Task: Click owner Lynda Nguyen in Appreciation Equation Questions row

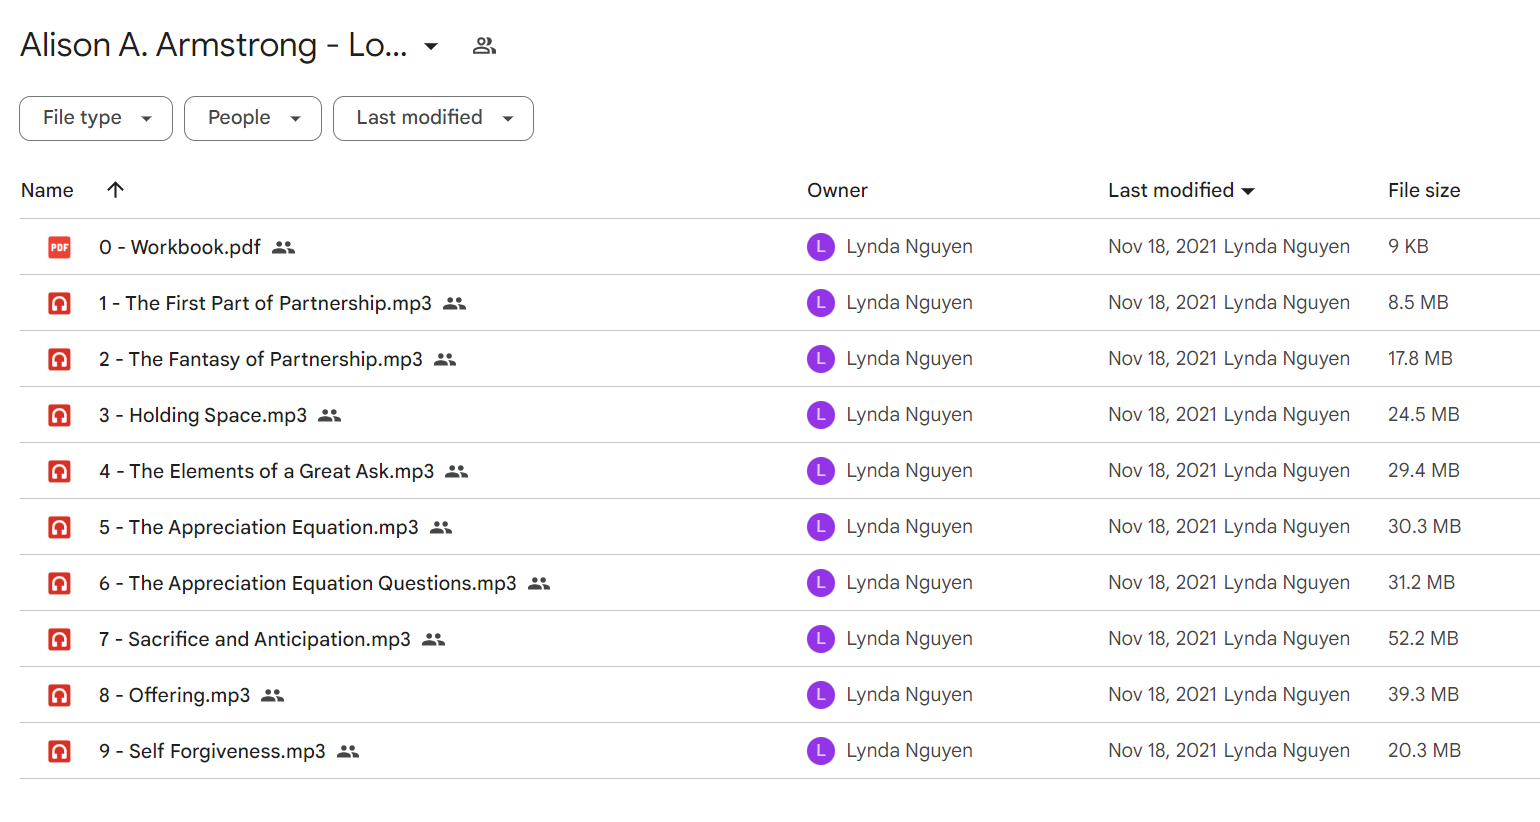Action: point(909,583)
